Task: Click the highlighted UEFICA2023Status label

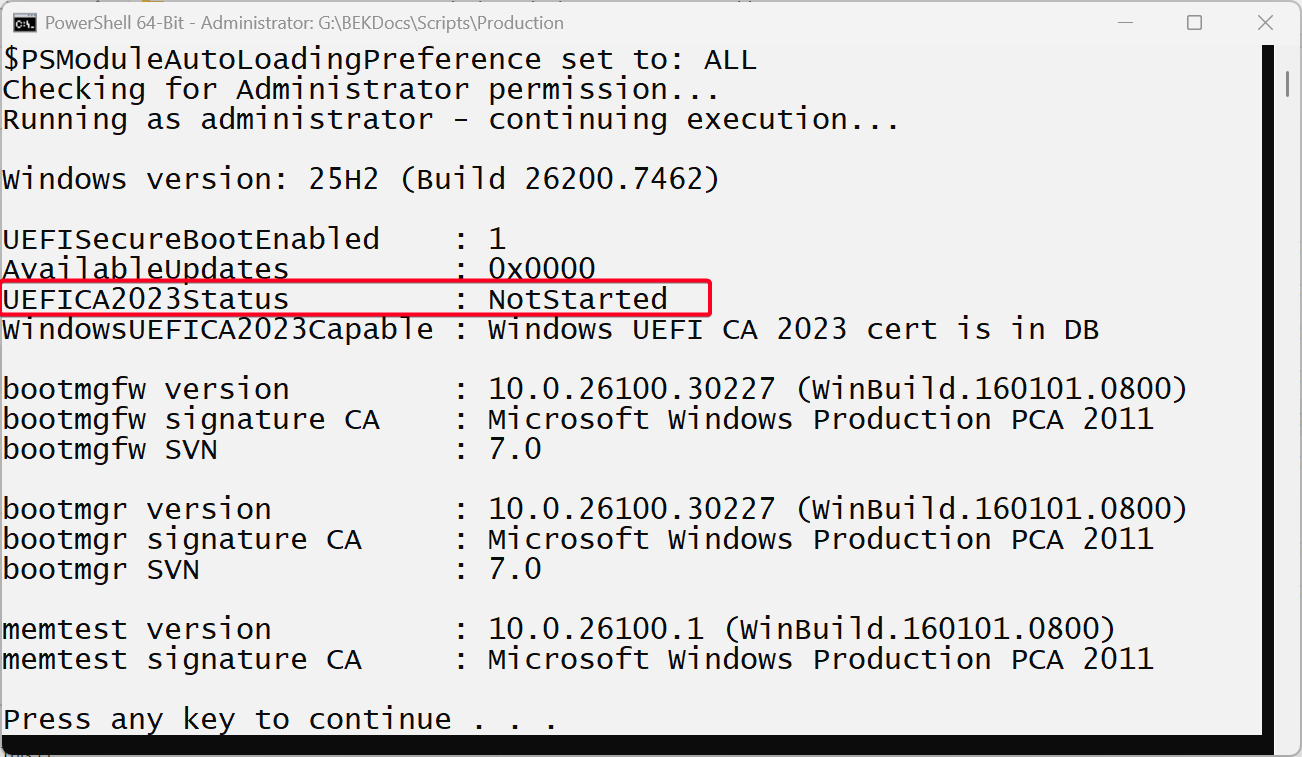Action: 146,299
